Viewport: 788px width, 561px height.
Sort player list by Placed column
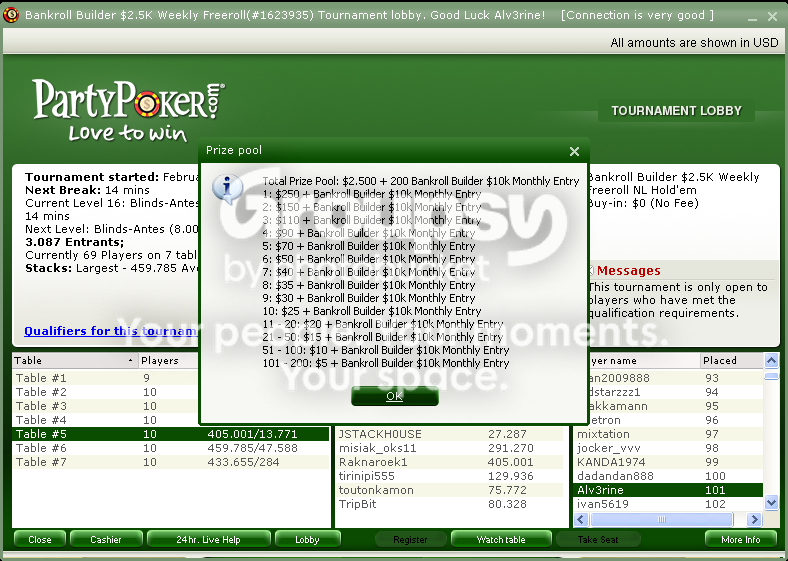(731, 360)
